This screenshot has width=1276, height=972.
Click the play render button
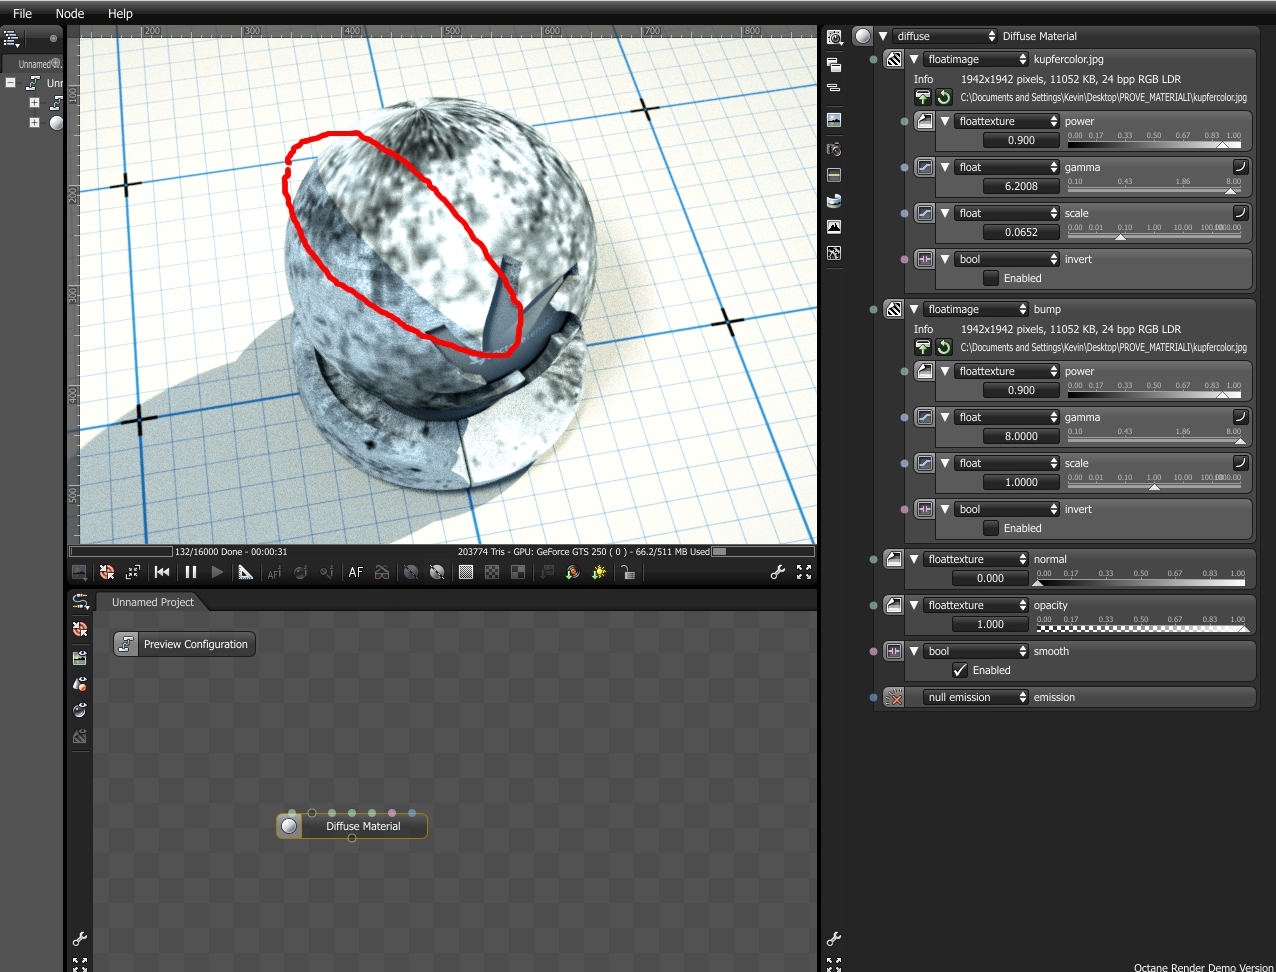tap(217, 572)
